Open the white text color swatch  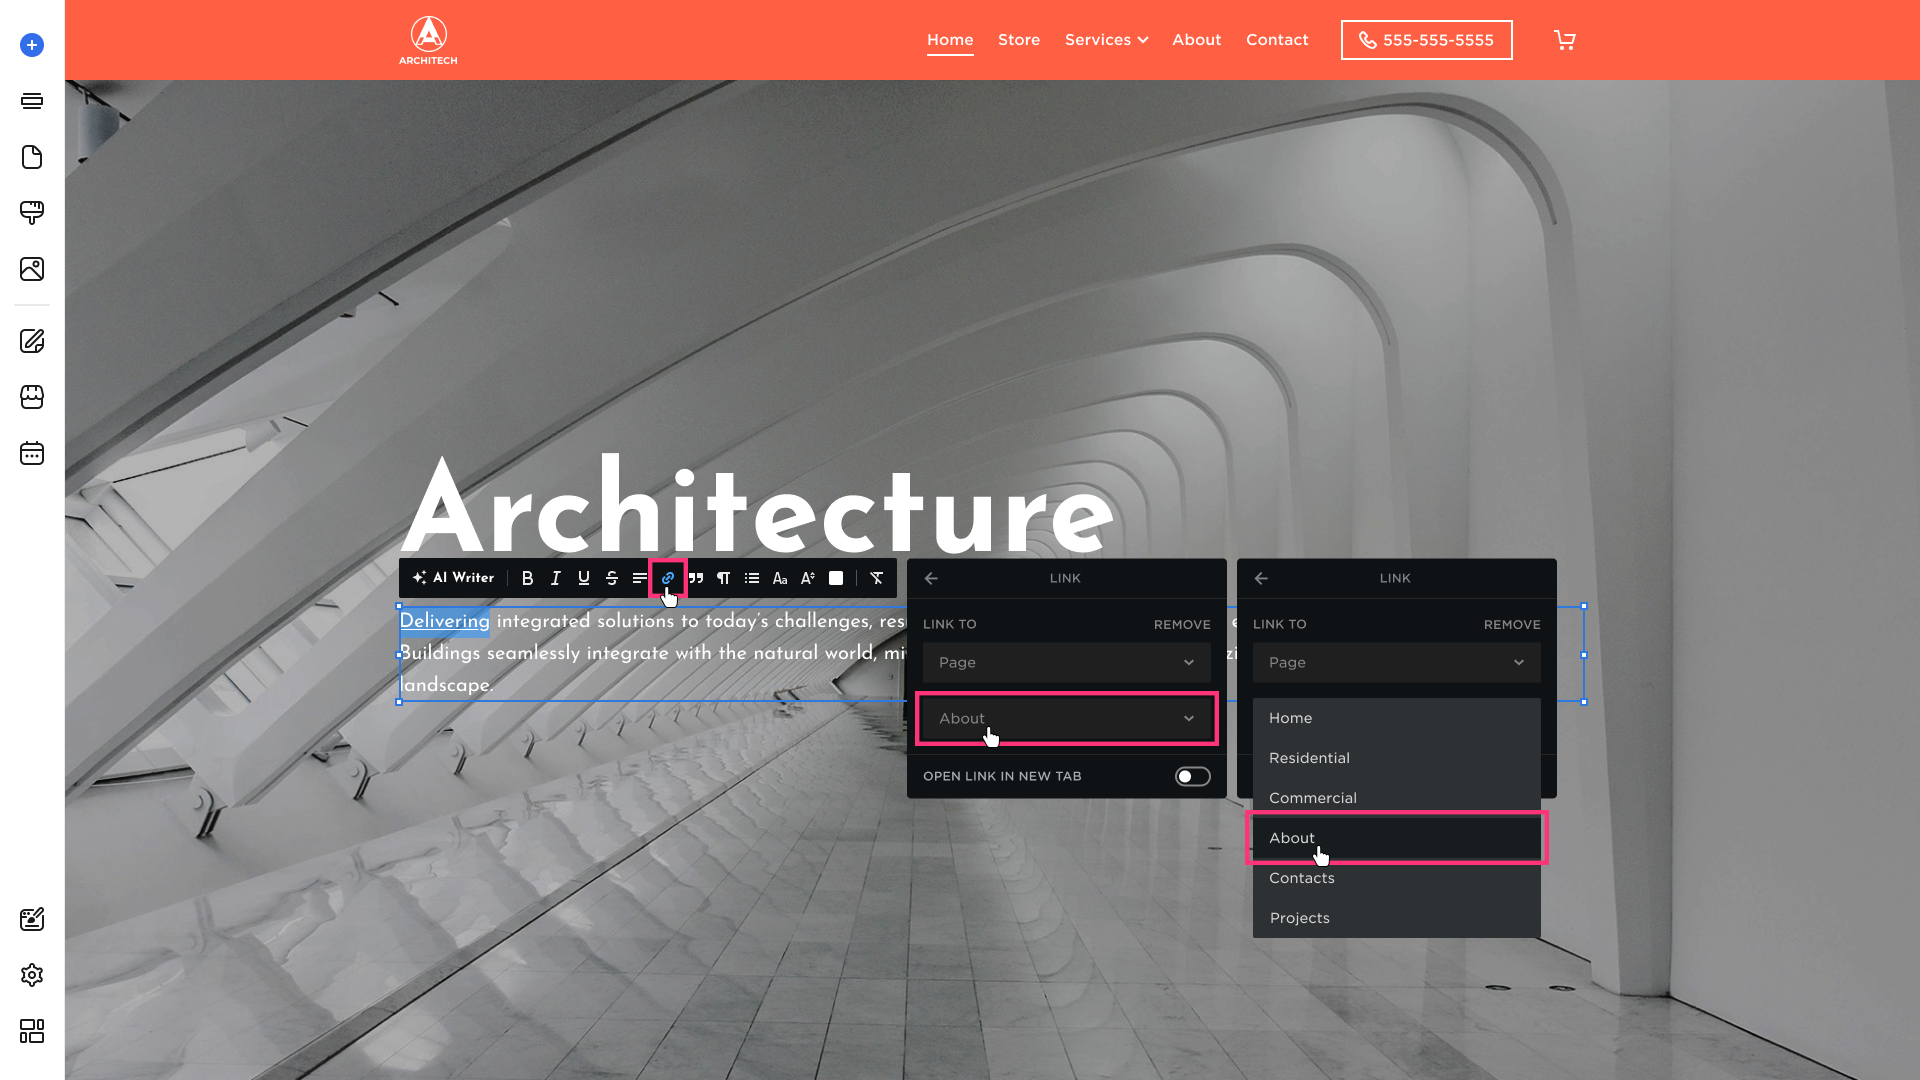click(836, 578)
